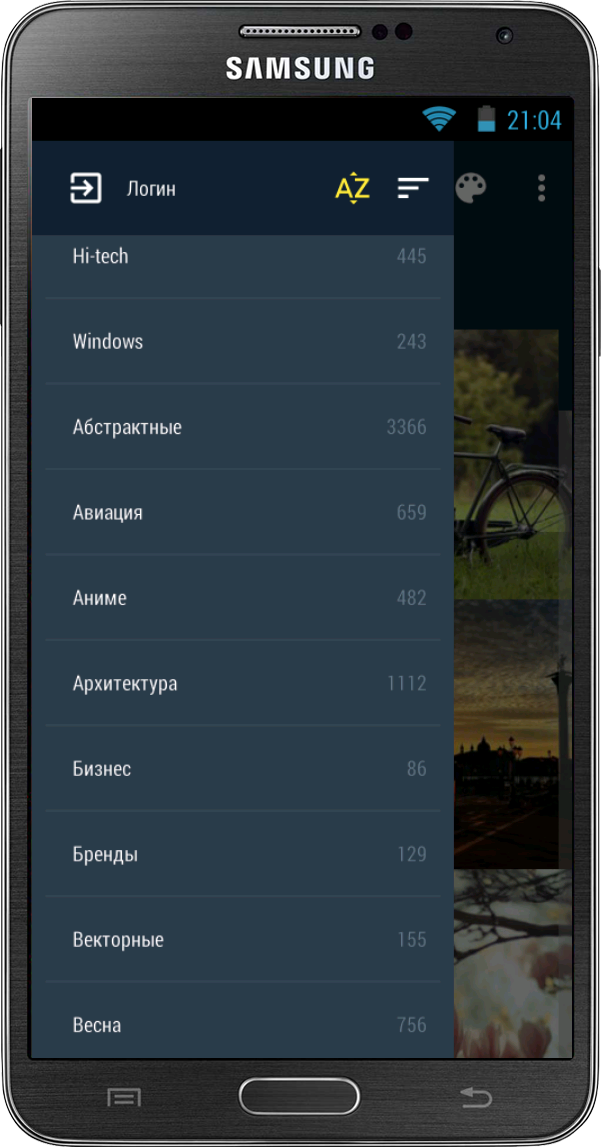Open the Бизнес category
The image size is (601, 1147).
pos(243,769)
